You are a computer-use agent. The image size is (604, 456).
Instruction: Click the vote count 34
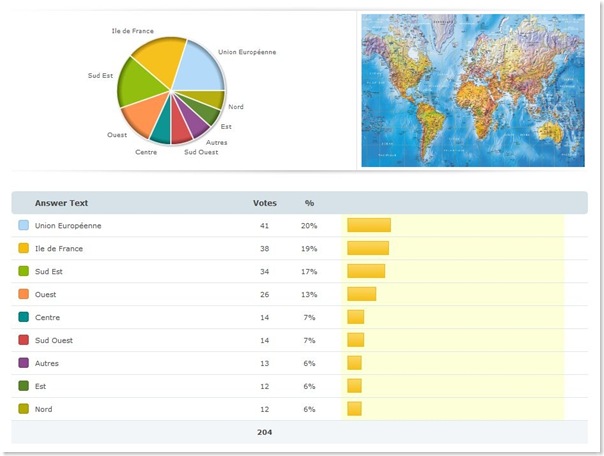point(264,272)
